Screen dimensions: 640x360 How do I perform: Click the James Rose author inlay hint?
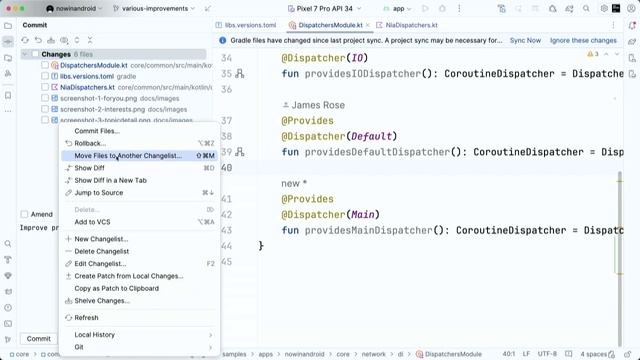pyautogui.click(x=313, y=105)
